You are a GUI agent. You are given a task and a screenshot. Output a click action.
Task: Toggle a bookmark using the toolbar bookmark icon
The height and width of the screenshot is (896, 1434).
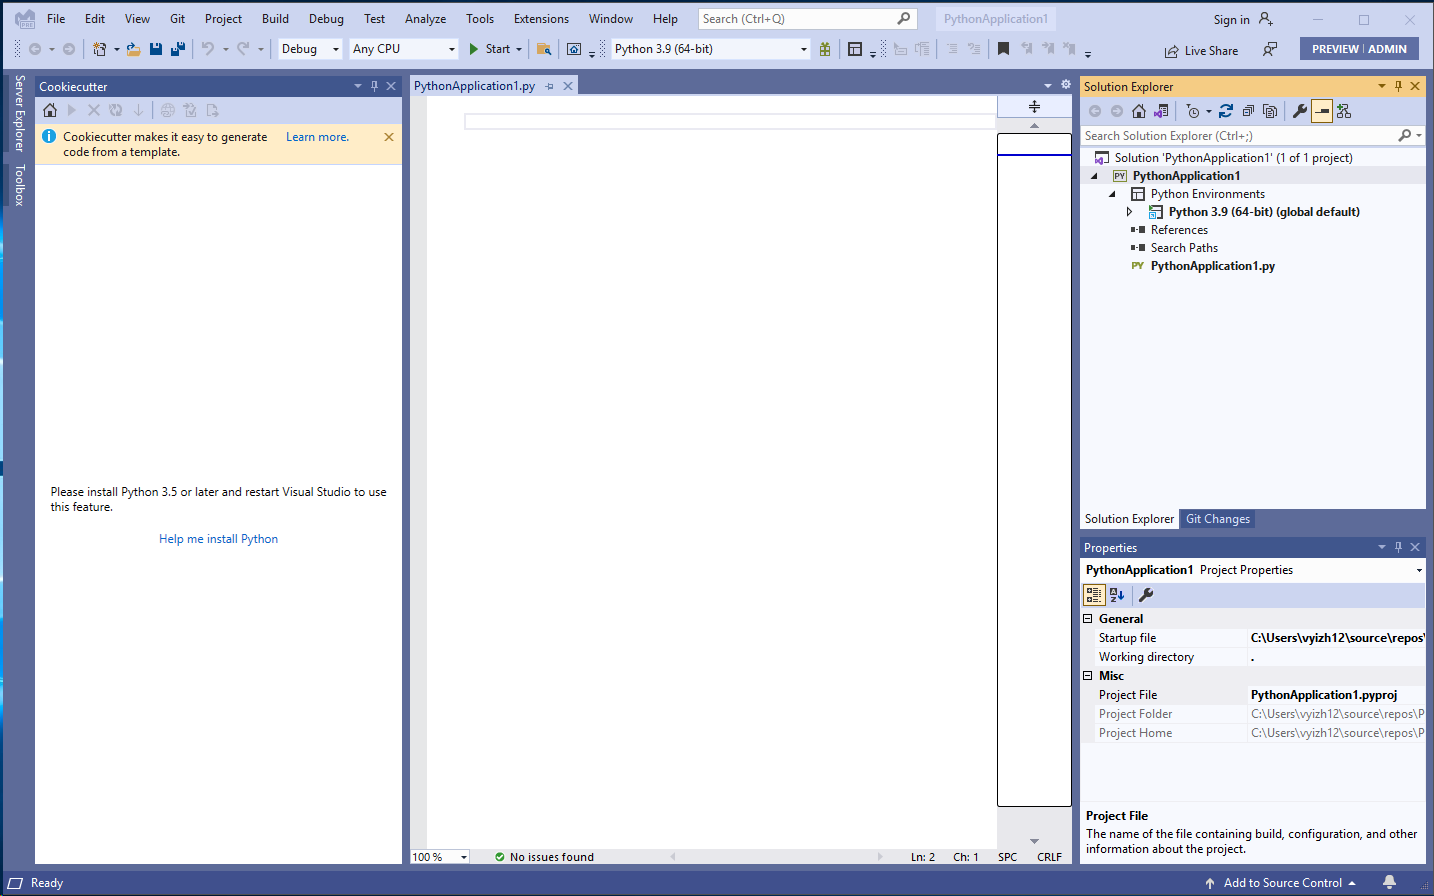click(1003, 48)
